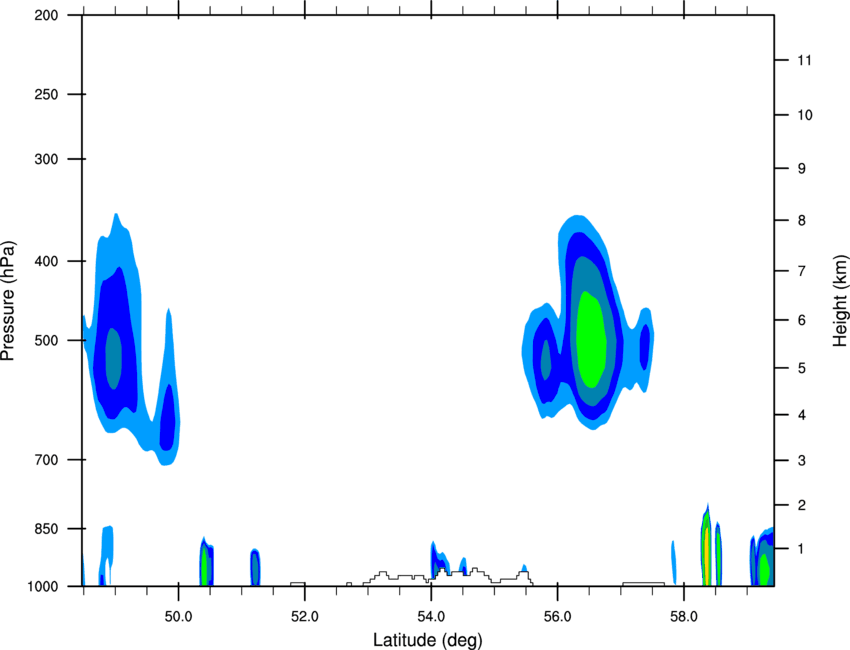
Task: Click the large green core near 56.5 latitude
Action: [591, 340]
